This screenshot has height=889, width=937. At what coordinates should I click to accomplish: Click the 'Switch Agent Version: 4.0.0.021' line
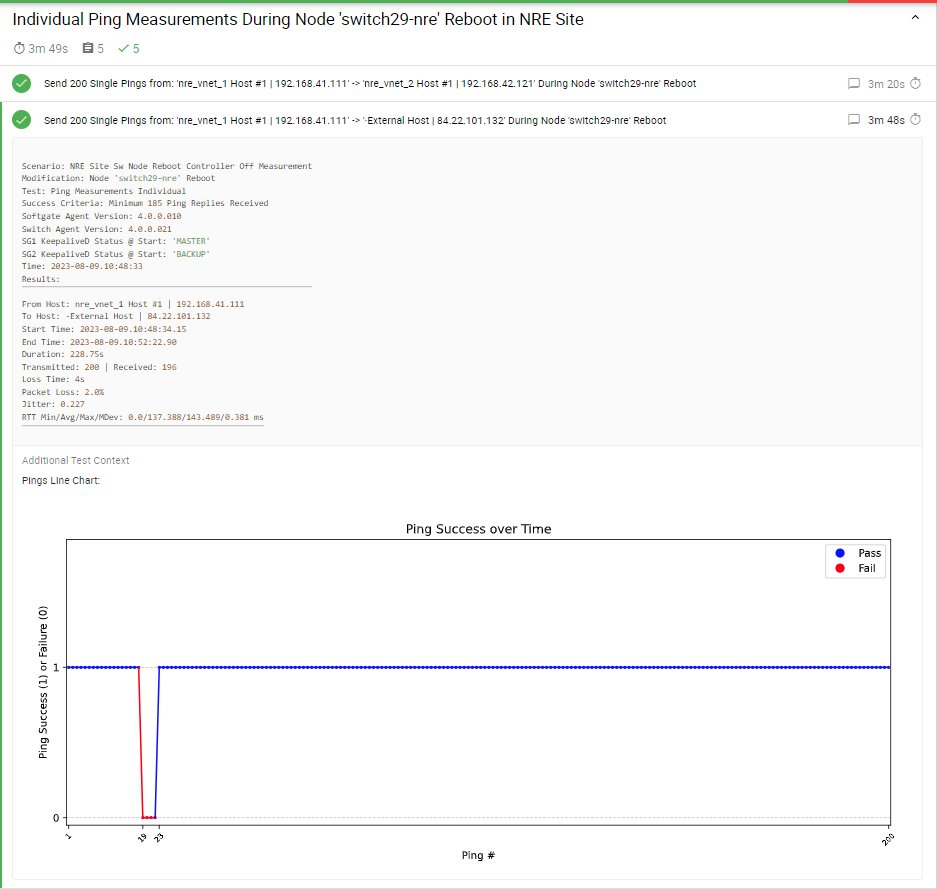97,229
